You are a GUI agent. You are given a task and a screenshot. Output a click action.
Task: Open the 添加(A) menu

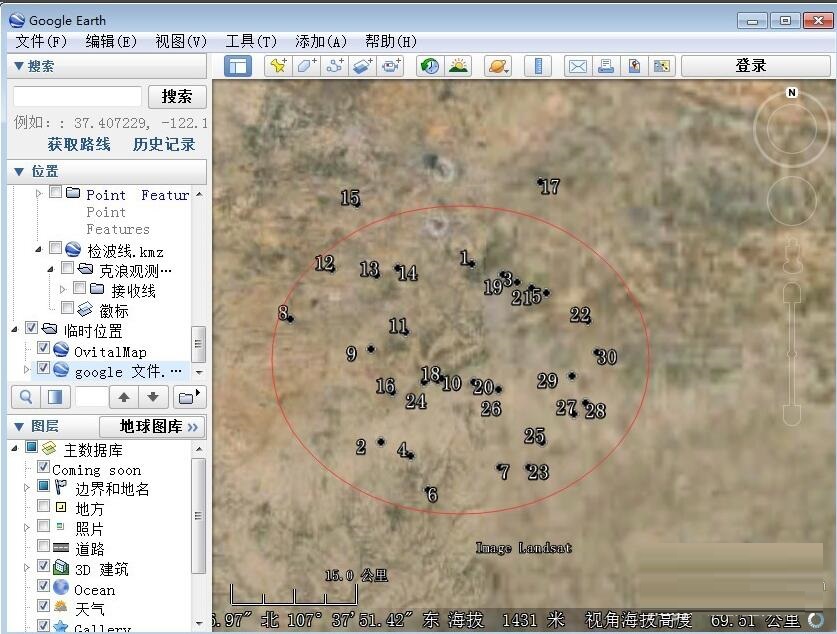(319, 41)
